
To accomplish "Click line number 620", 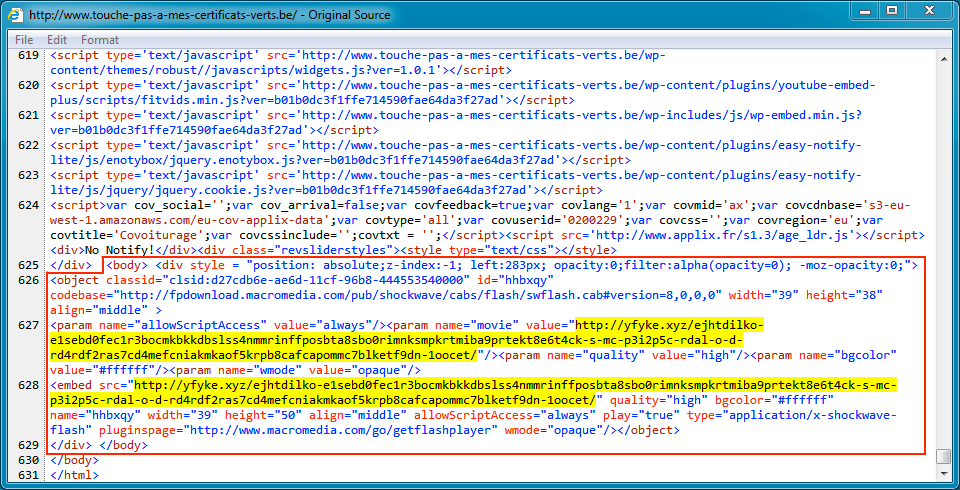I will point(29,85).
